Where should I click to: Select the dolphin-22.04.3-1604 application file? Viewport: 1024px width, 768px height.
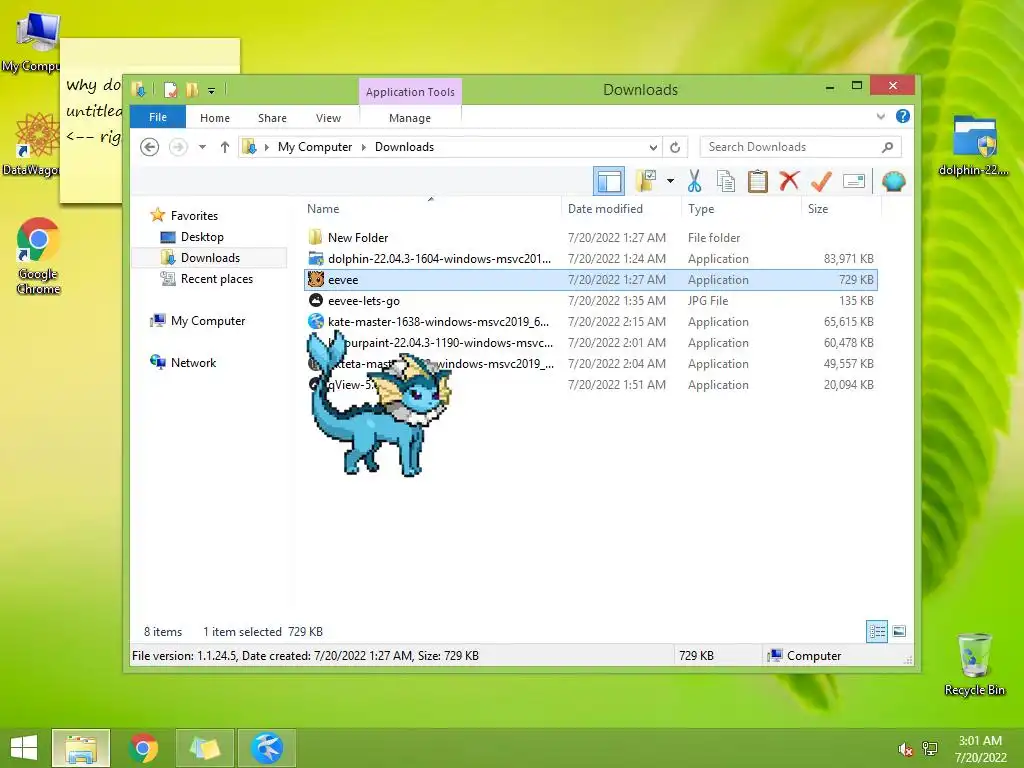pyautogui.click(x=591, y=259)
